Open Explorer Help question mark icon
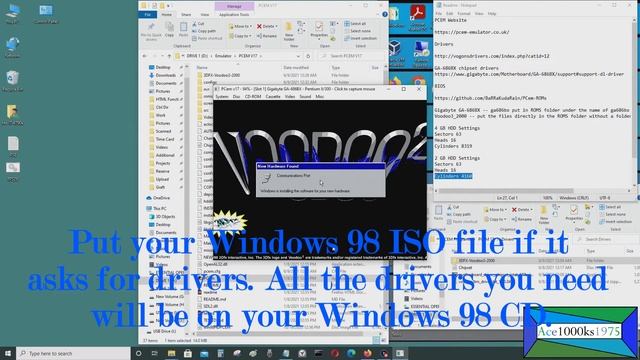This screenshot has width=640, height=360. [384, 14]
